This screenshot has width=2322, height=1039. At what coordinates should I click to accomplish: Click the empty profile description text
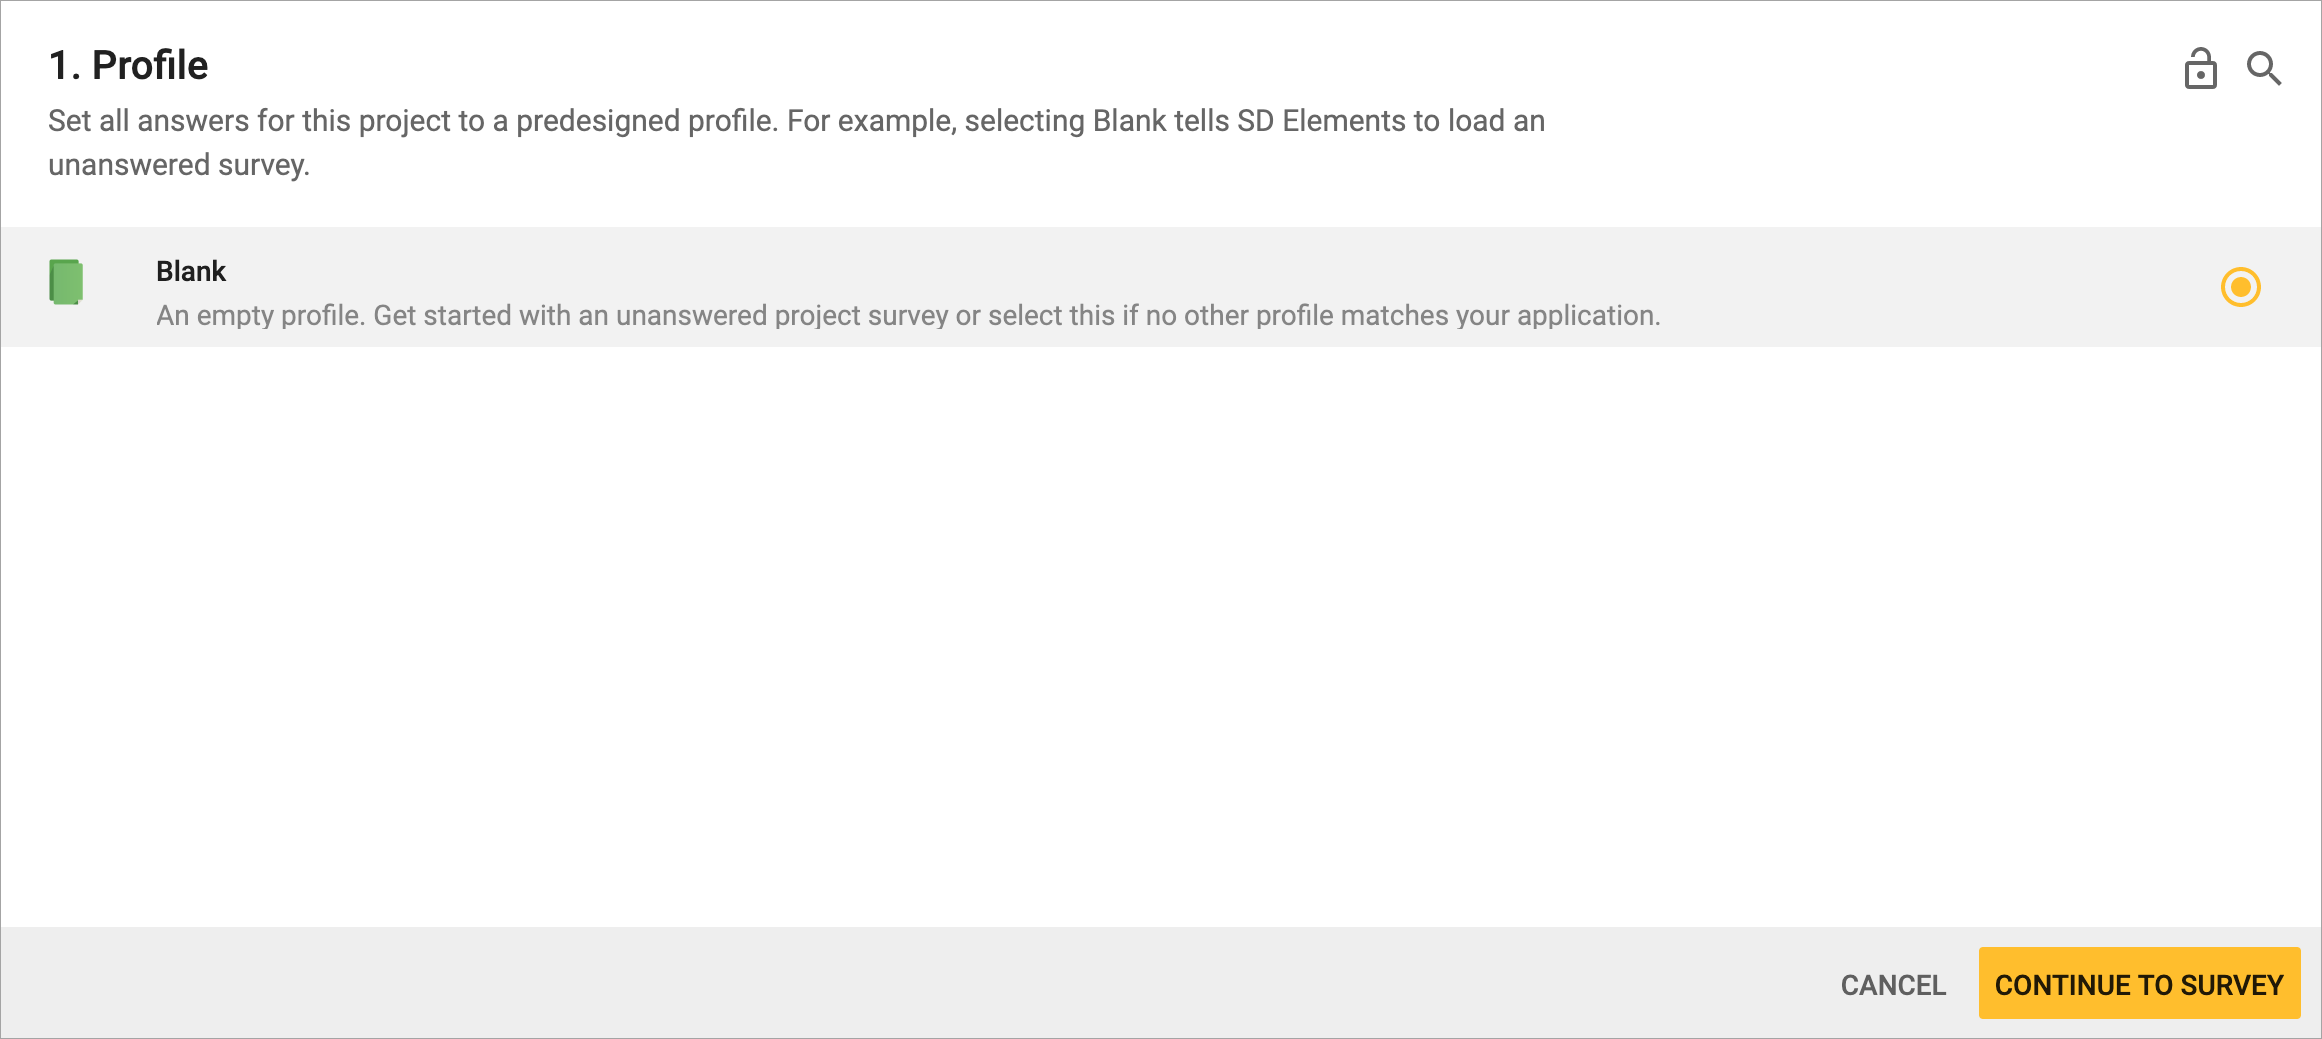pos(909,315)
